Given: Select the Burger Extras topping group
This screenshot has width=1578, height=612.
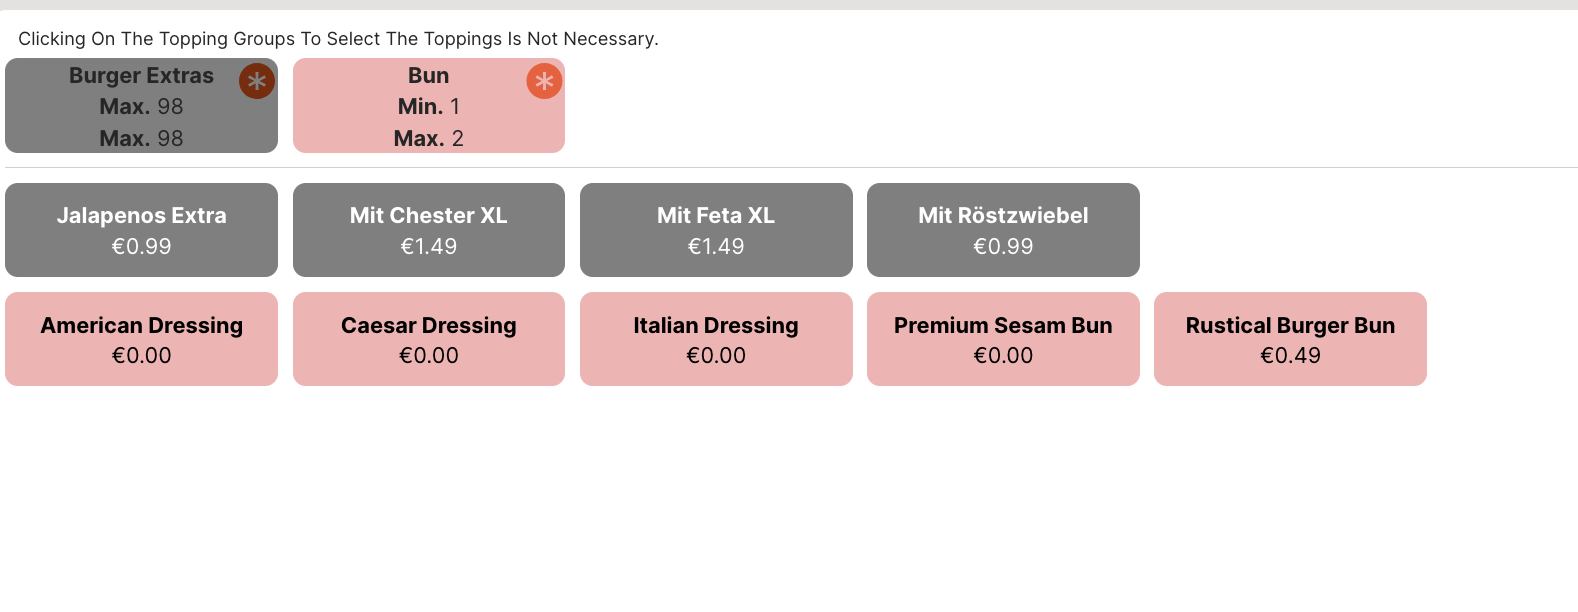Looking at the screenshot, I should [141, 106].
